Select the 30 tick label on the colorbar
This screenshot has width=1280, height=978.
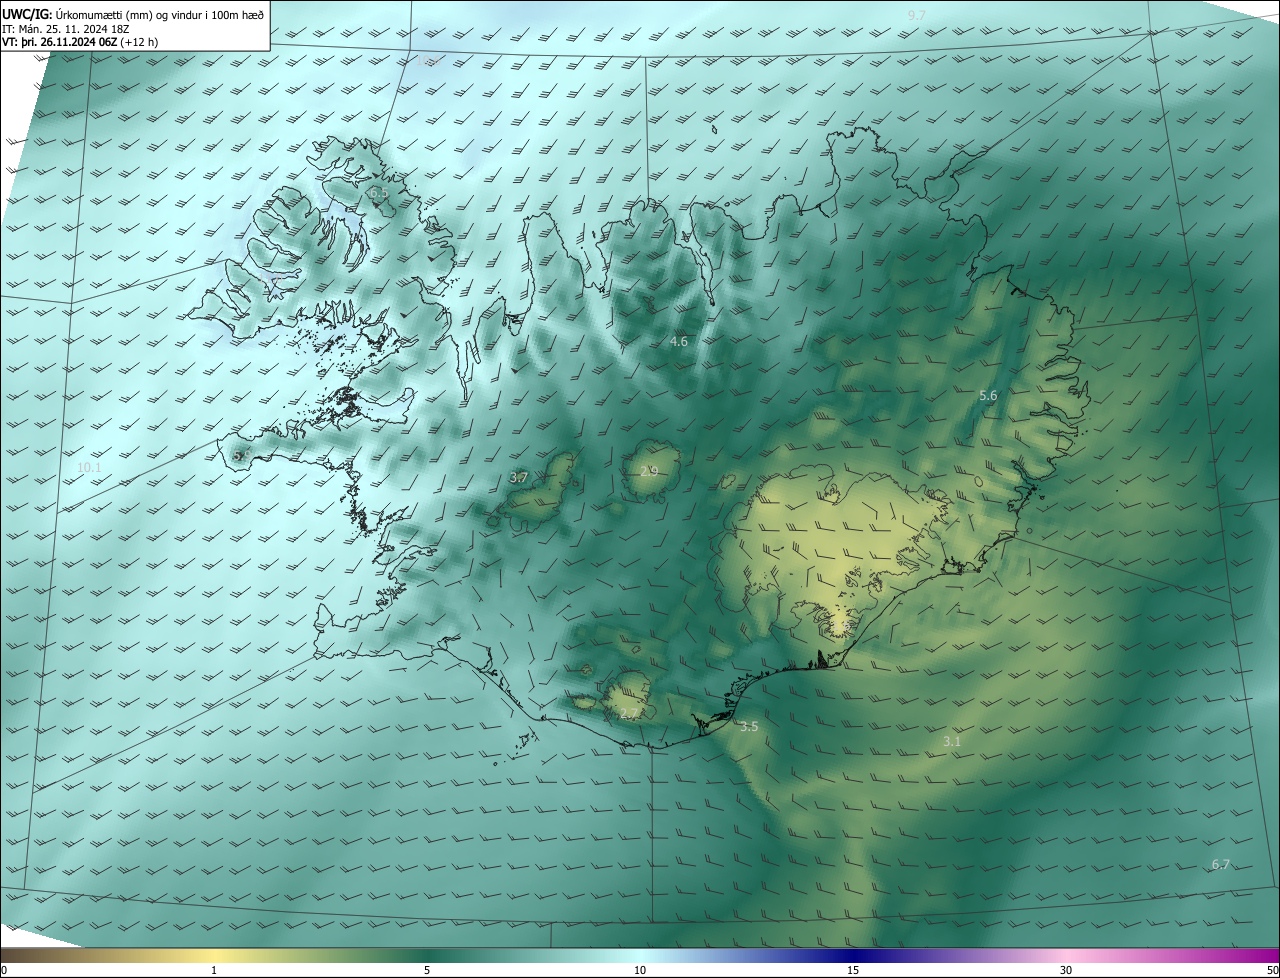(1066, 970)
